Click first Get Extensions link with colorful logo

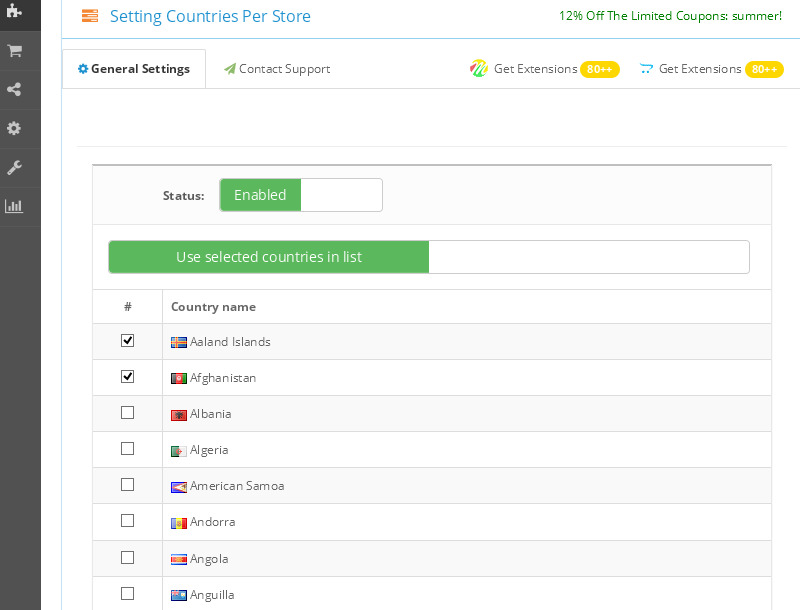[x=535, y=69]
